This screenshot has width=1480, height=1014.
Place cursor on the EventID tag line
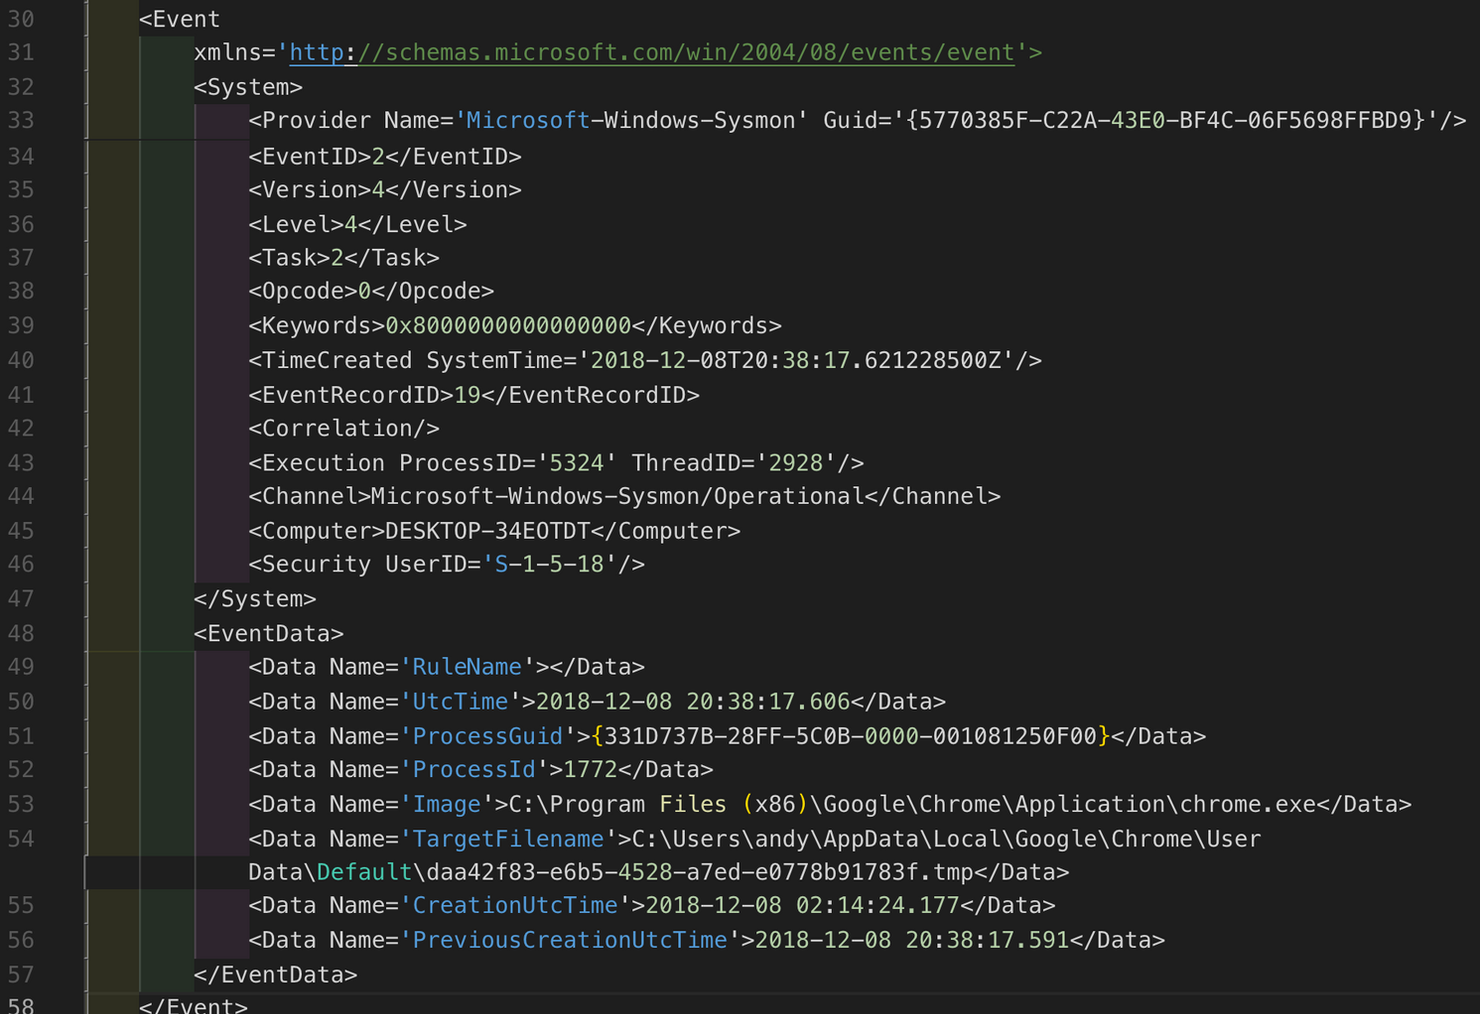point(385,157)
